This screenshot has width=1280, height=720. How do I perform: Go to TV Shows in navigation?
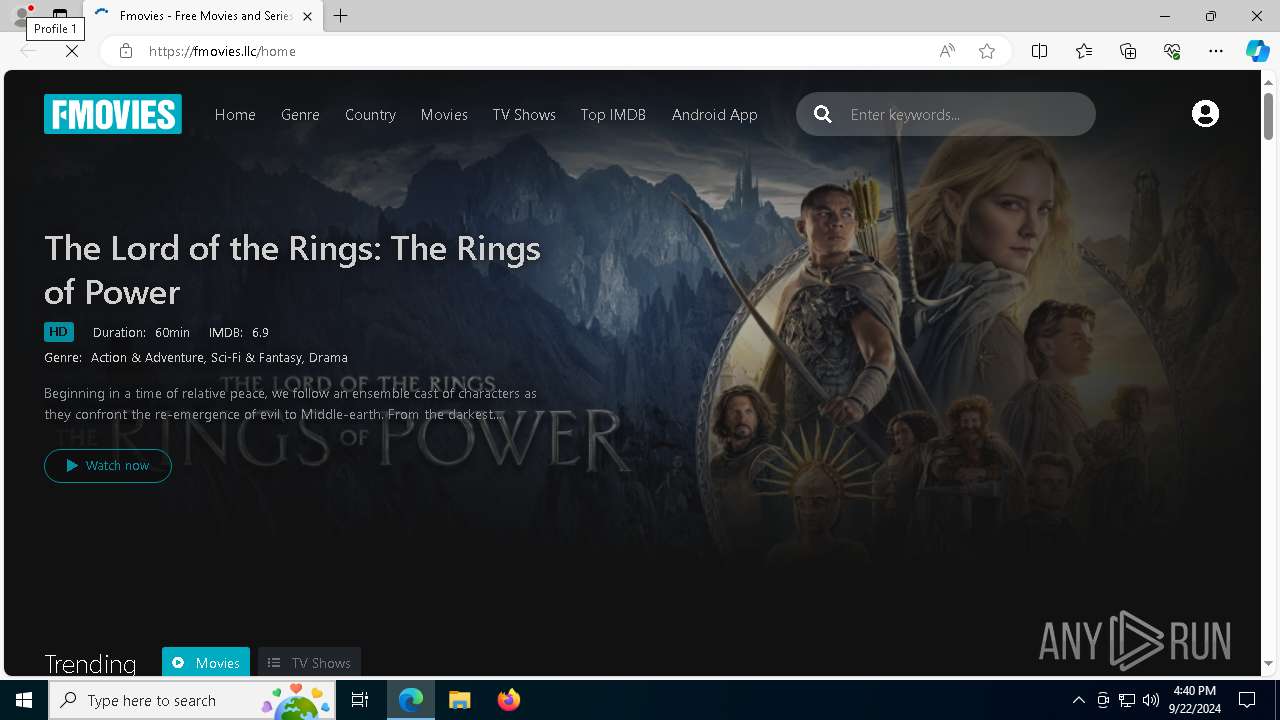coord(524,114)
